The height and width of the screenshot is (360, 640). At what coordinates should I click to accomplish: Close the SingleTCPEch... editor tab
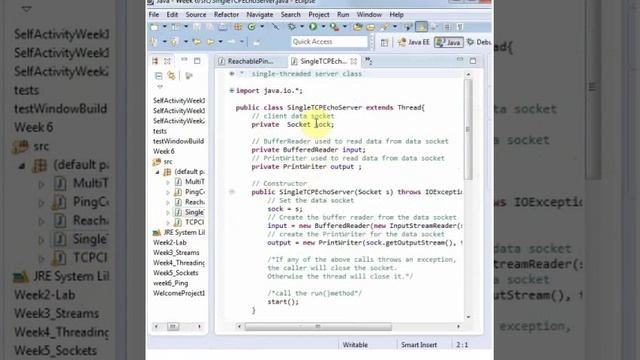tap(353, 61)
